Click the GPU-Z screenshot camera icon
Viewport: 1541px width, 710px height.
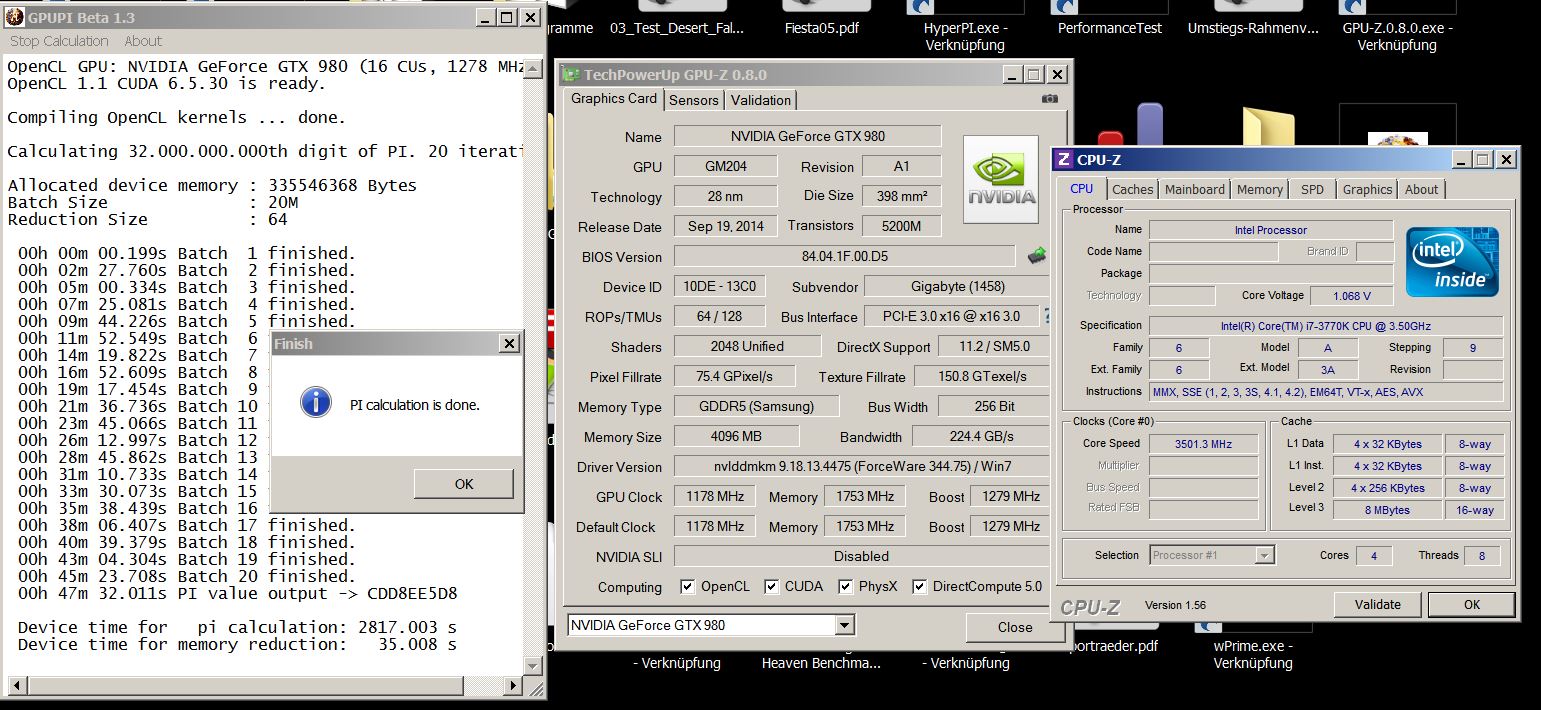[1049, 99]
